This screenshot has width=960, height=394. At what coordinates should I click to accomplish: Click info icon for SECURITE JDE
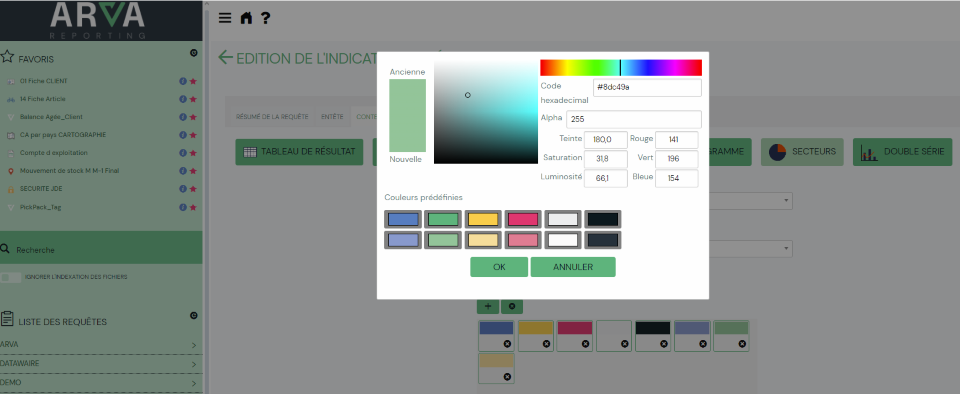pos(182,189)
